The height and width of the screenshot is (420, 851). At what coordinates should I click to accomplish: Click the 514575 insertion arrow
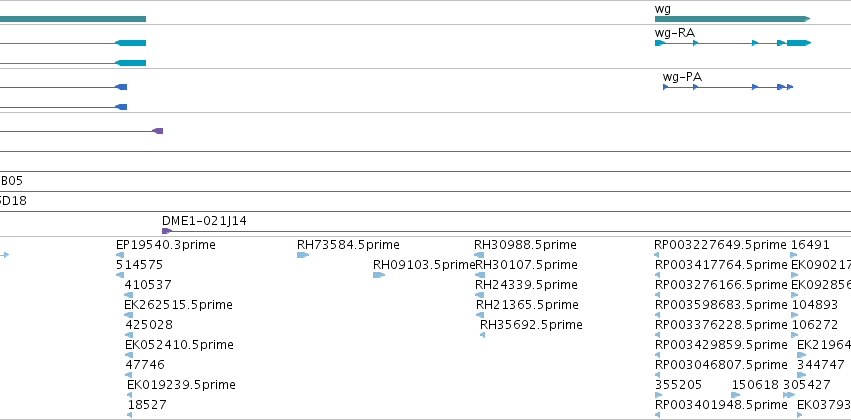point(120,275)
